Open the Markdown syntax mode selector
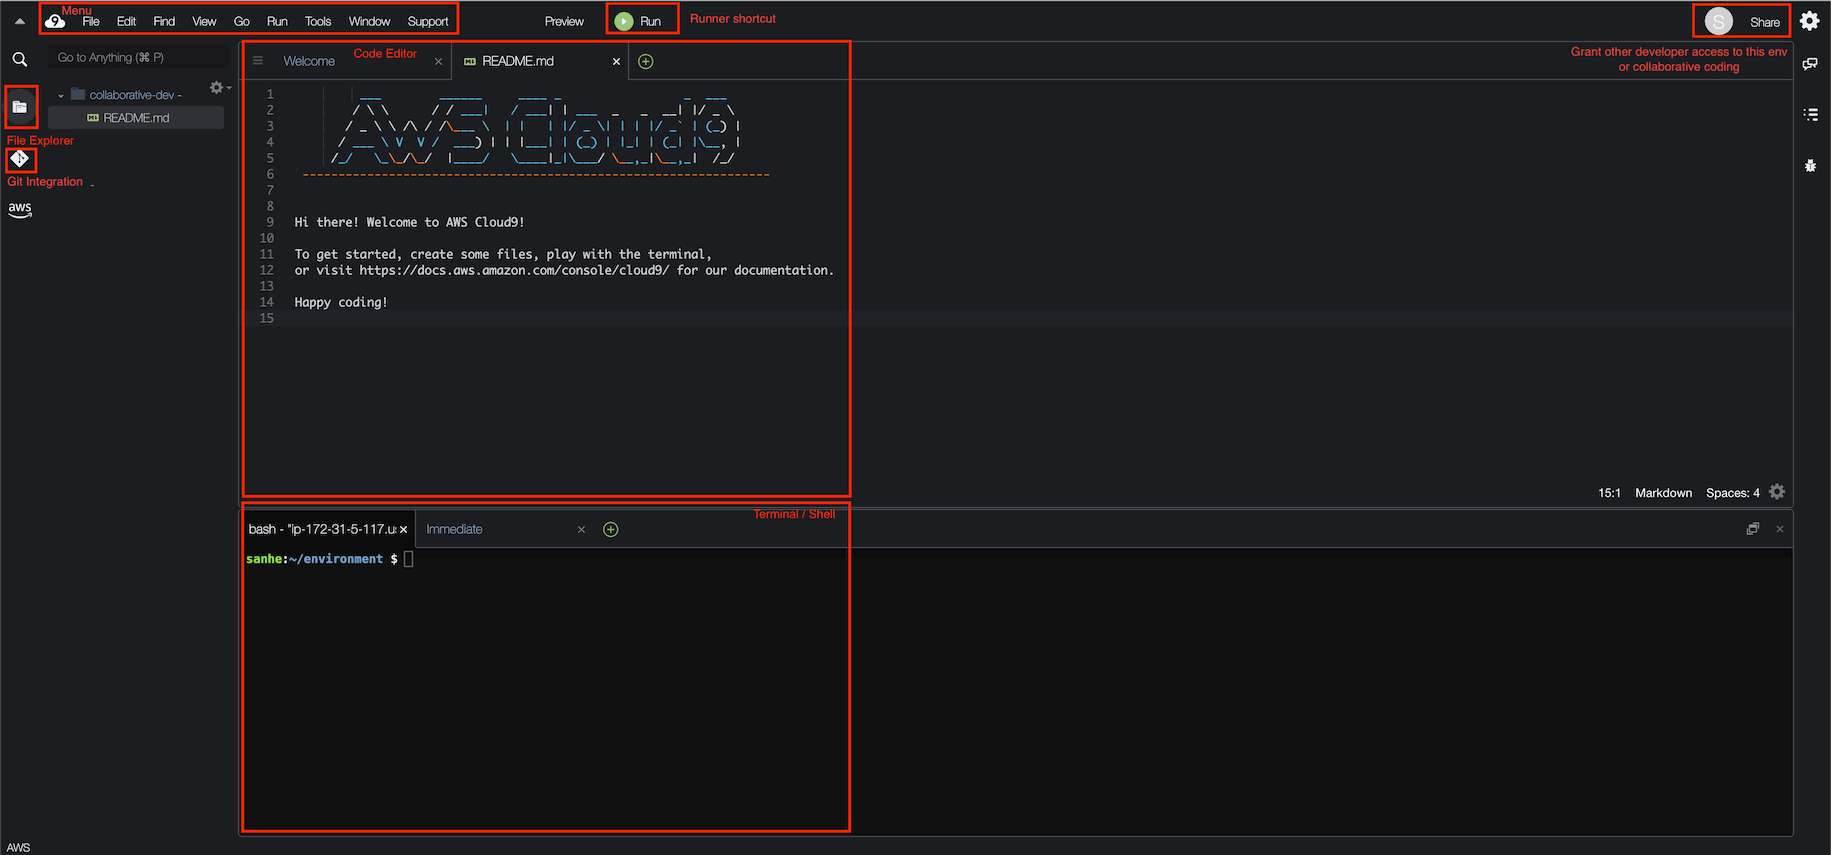The width and height of the screenshot is (1831, 855). click(x=1663, y=493)
